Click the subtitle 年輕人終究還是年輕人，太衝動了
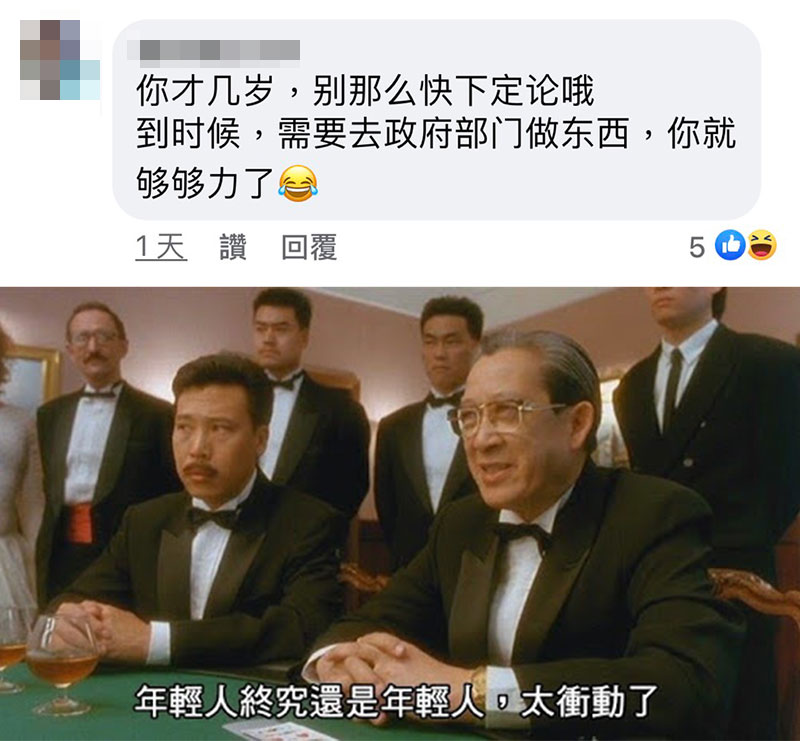The image size is (800, 741). pos(396,702)
